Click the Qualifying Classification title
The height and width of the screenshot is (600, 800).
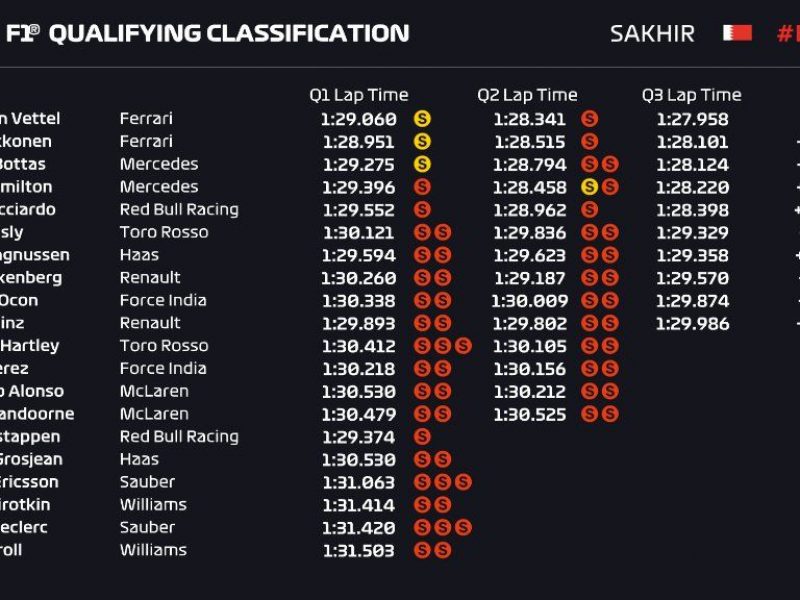click(228, 33)
